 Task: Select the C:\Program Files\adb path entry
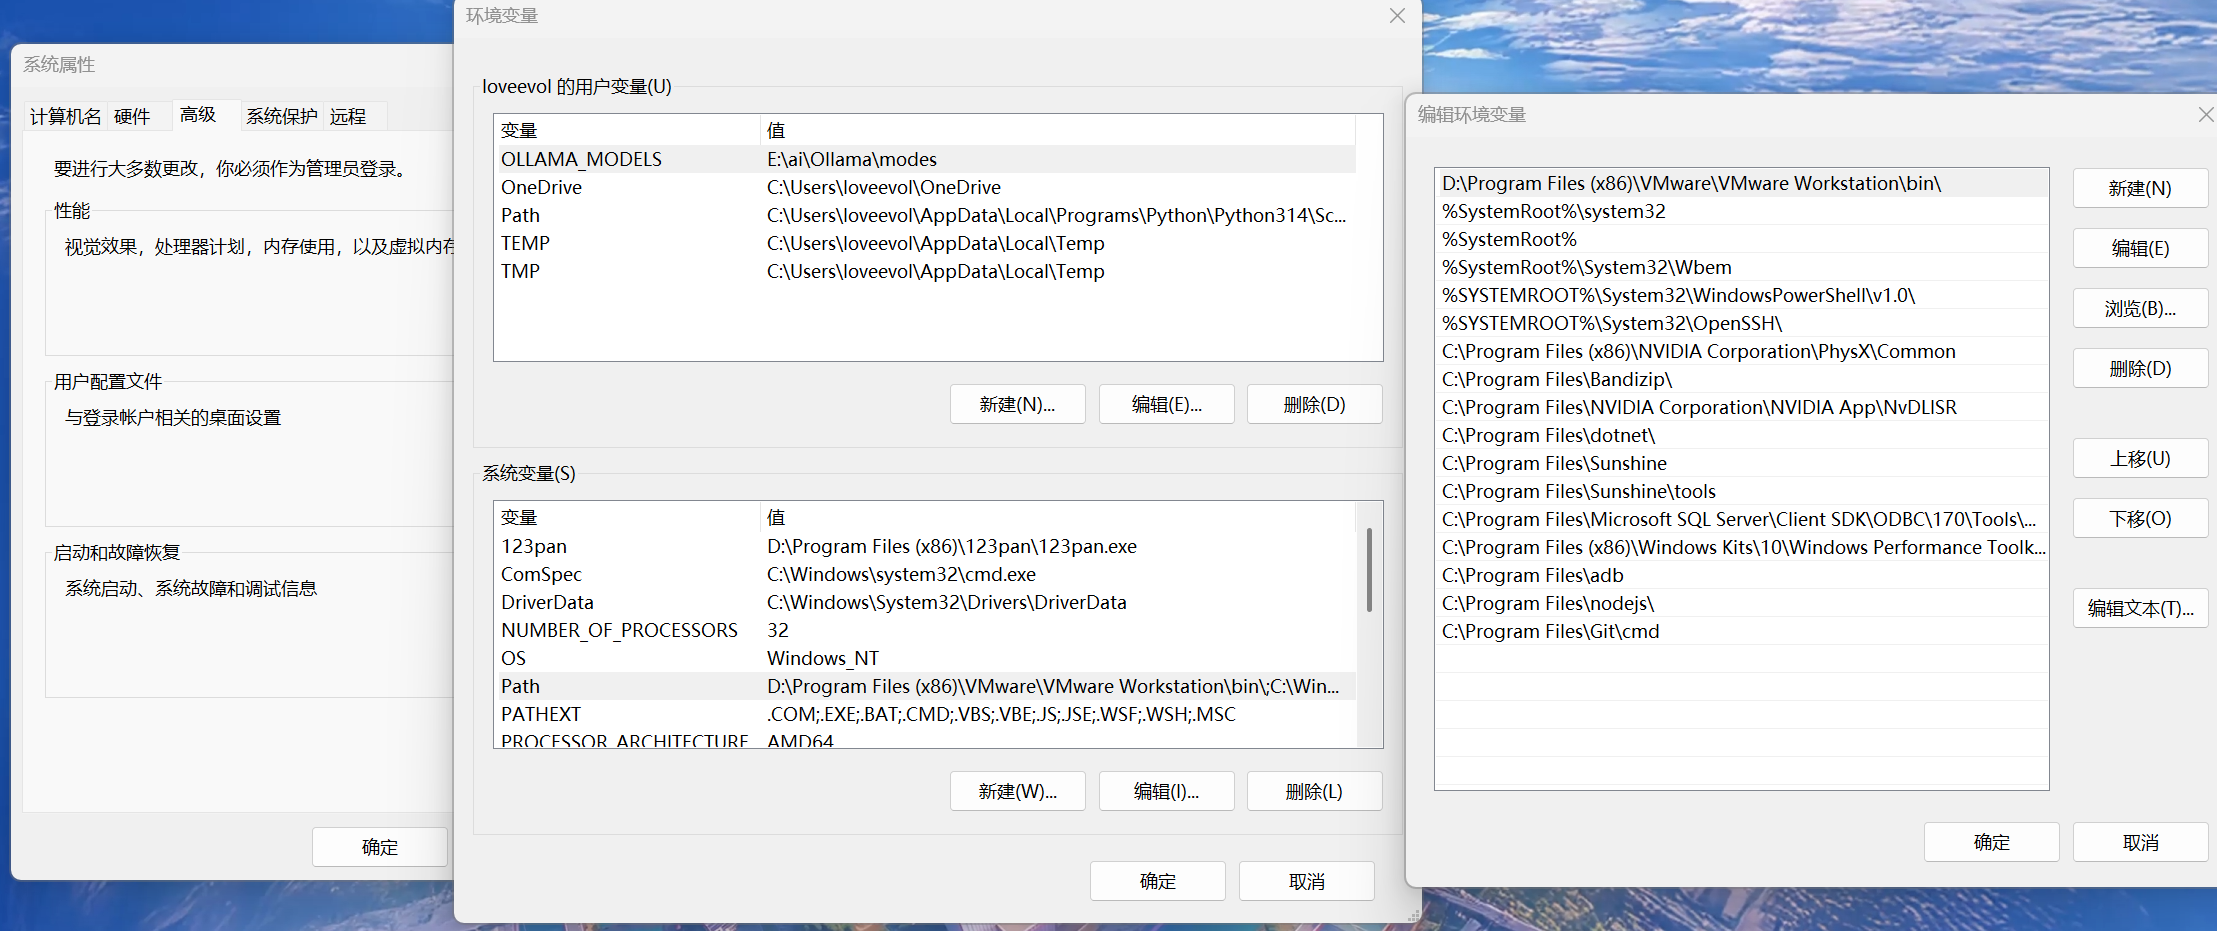[1741, 575]
